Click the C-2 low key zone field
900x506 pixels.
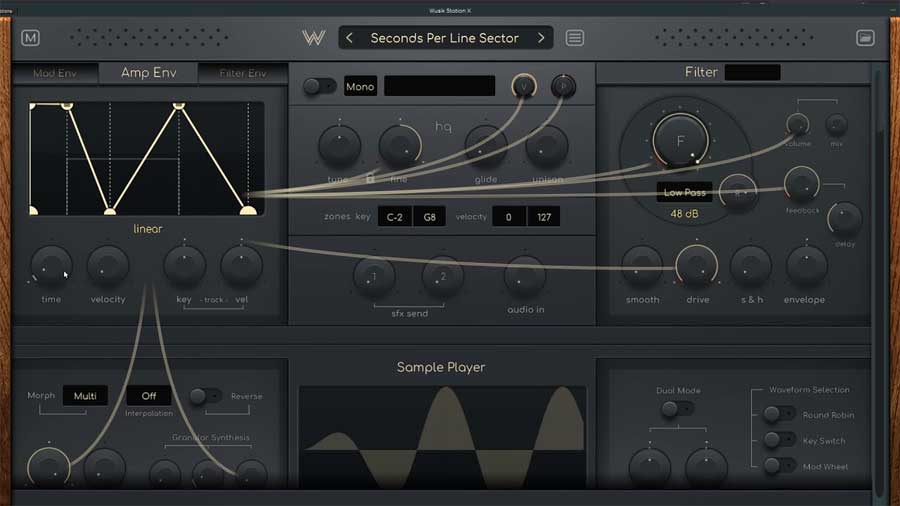394,217
